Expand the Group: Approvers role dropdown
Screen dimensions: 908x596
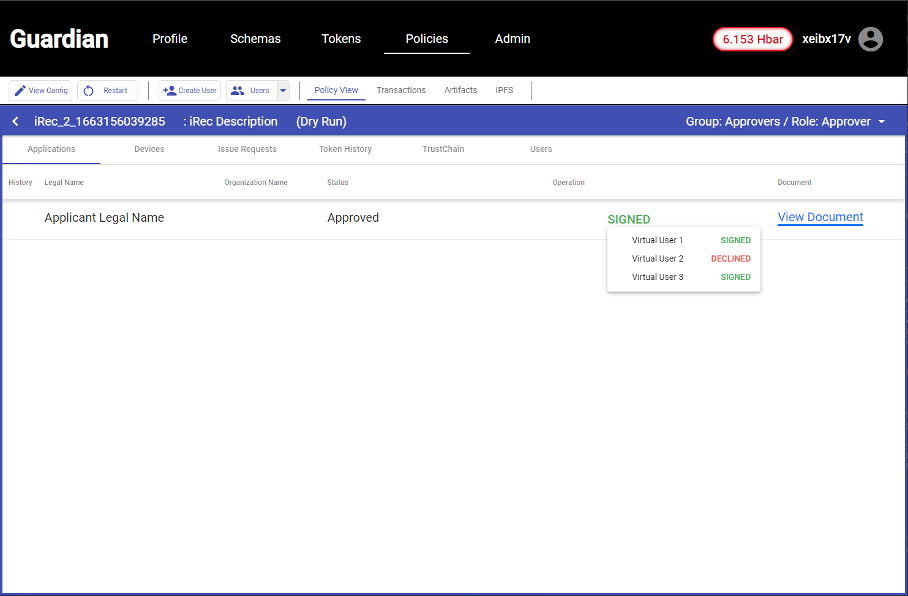pyautogui.click(x=785, y=122)
